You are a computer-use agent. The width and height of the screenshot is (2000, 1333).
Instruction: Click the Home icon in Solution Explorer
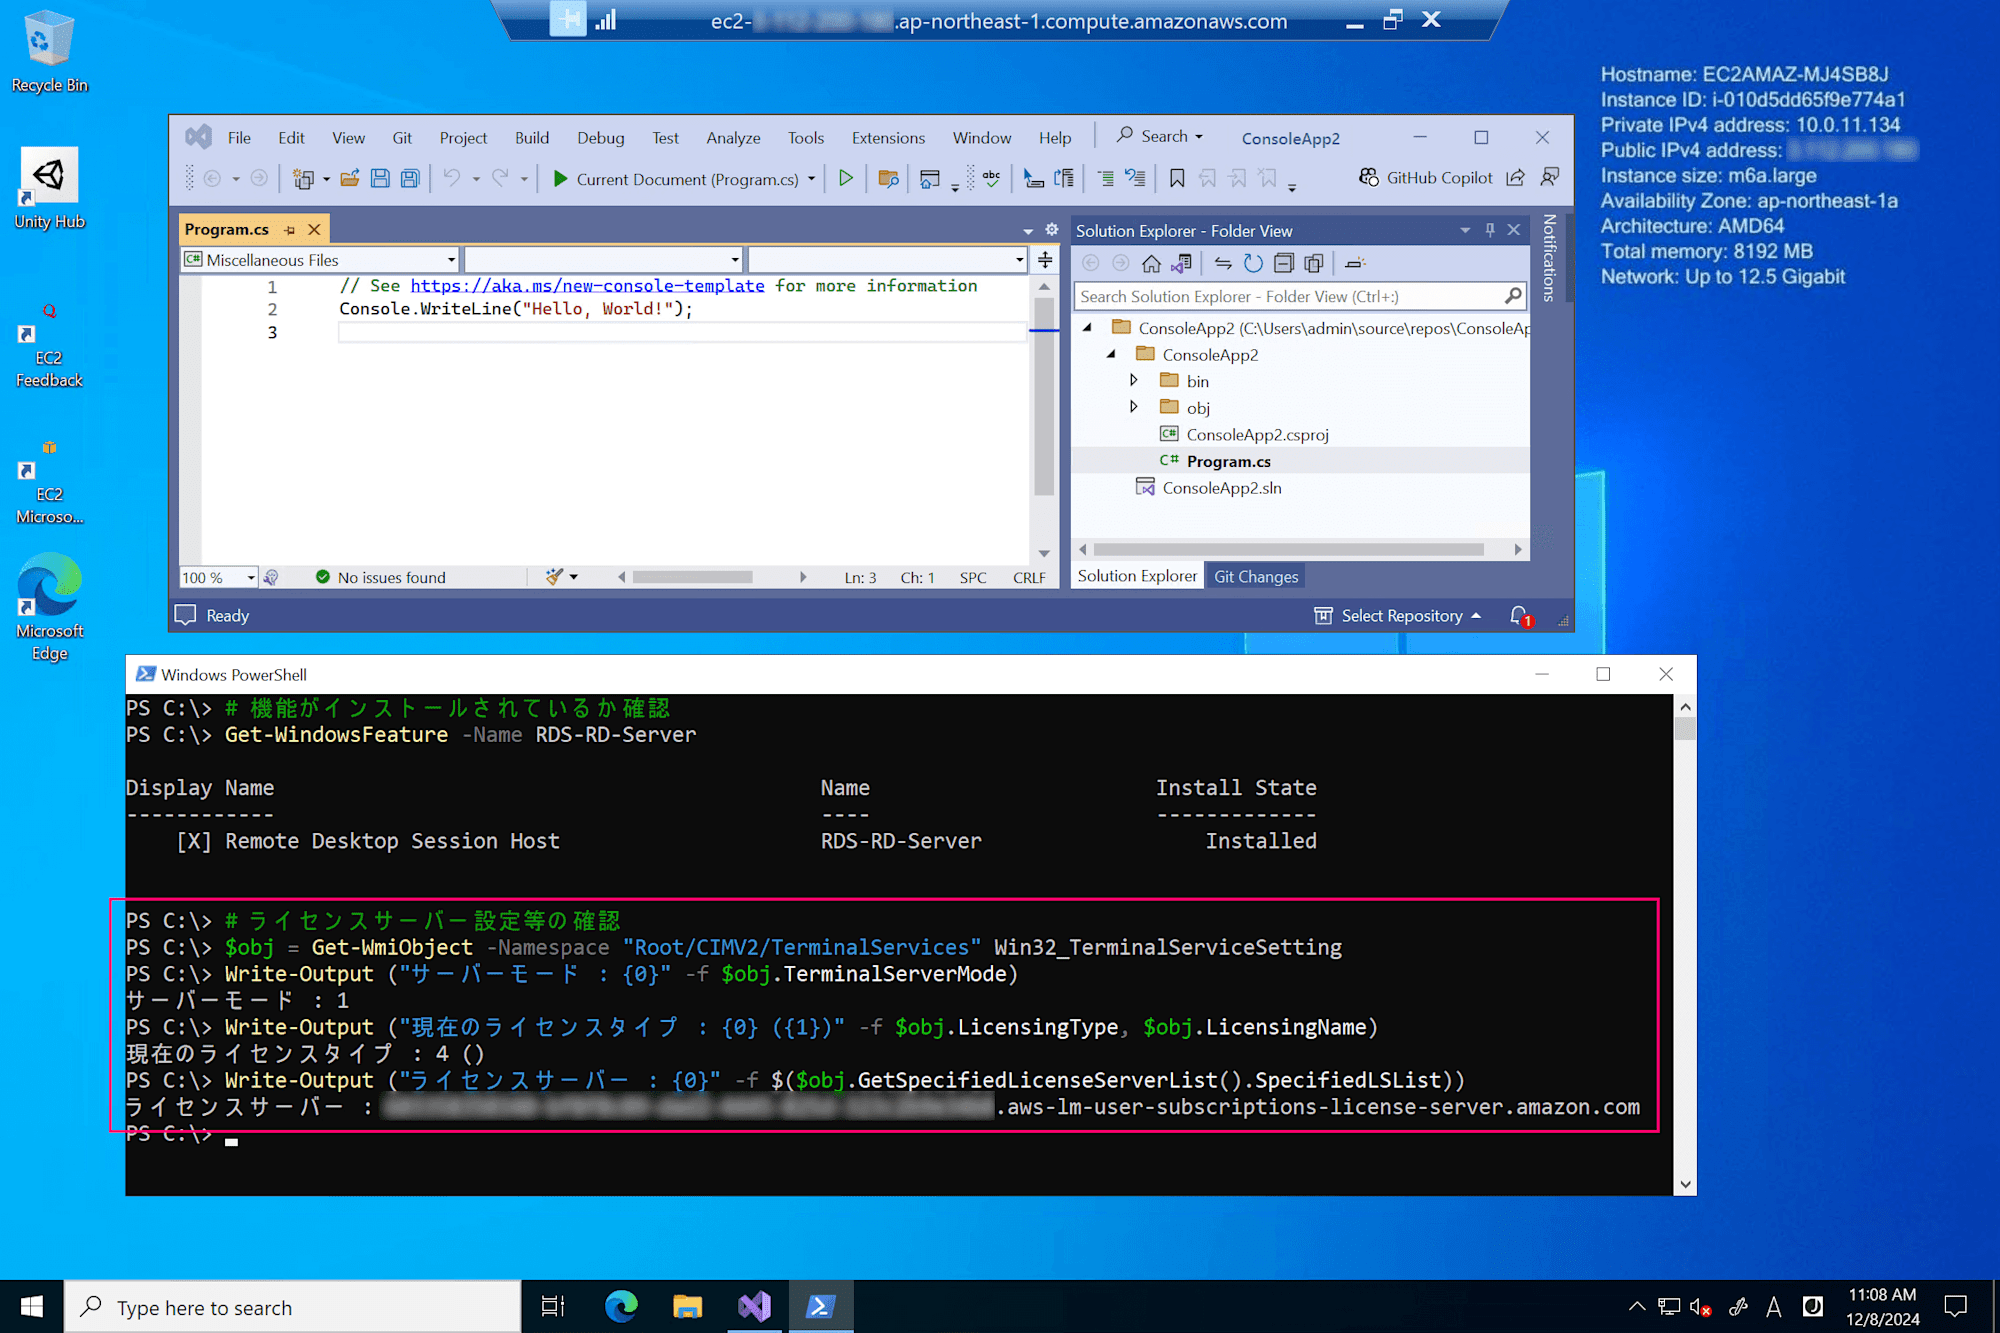[x=1151, y=263]
